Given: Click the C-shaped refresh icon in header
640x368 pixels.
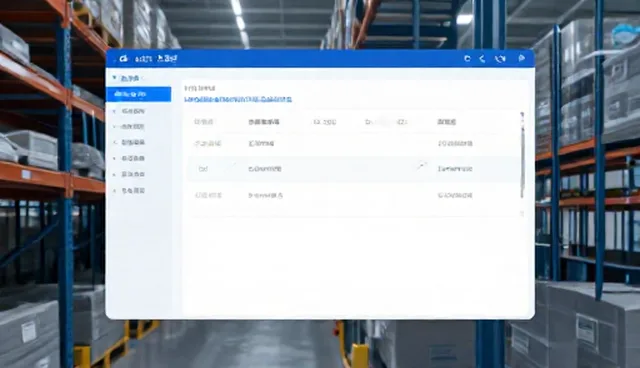Looking at the screenshot, I should pos(467,59).
